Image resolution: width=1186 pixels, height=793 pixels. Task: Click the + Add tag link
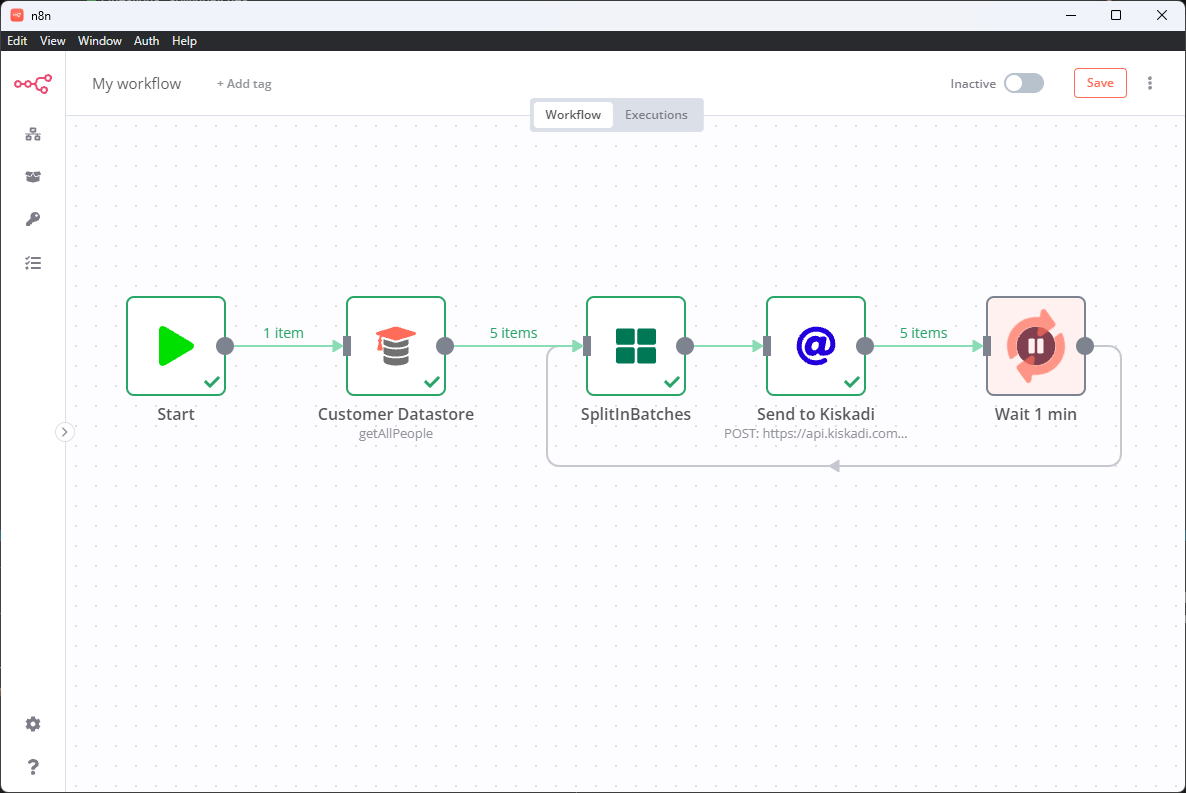click(x=244, y=84)
